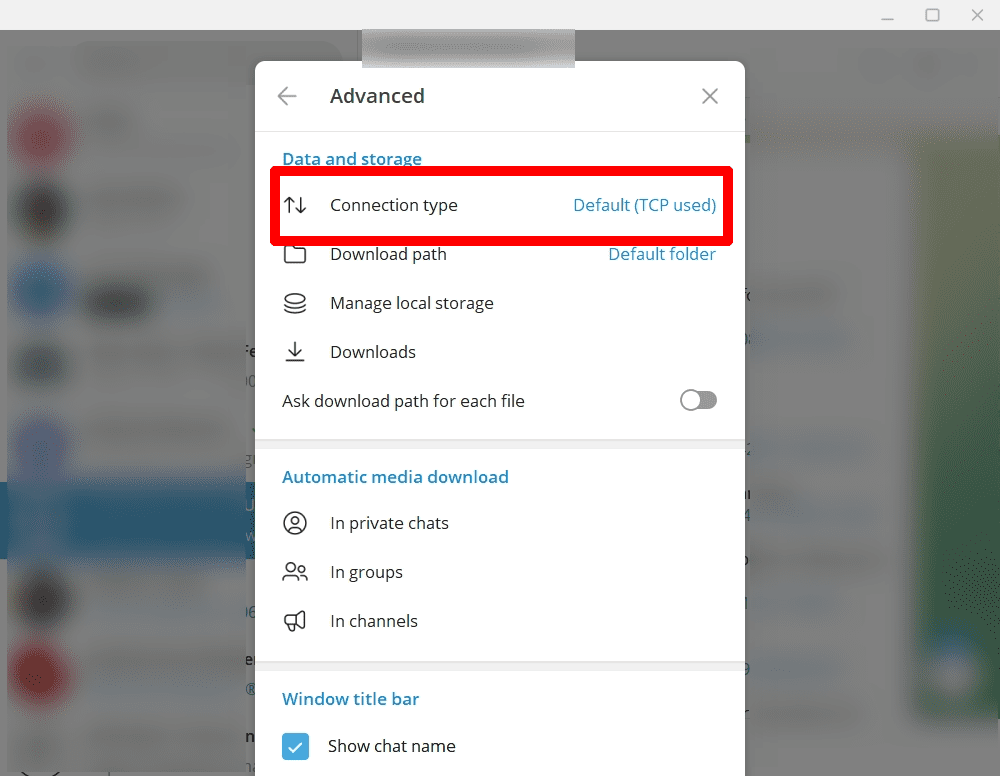
Task: Click the groups people icon
Action: pos(295,572)
